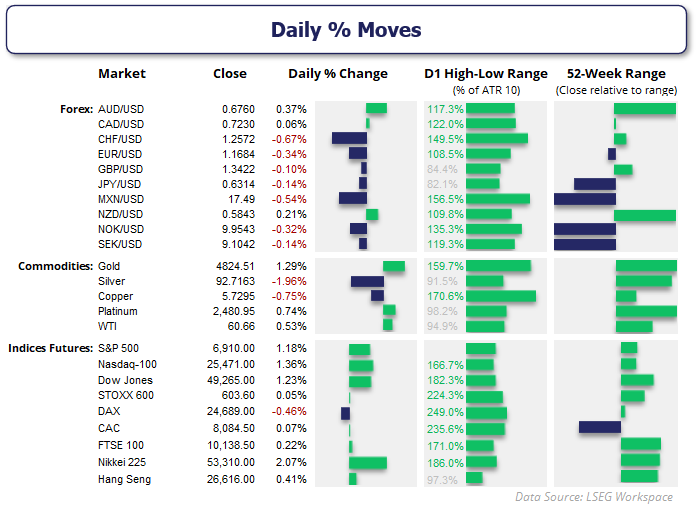
Task: Click the MXN/USD 52-week range bar
Action: [584, 199]
